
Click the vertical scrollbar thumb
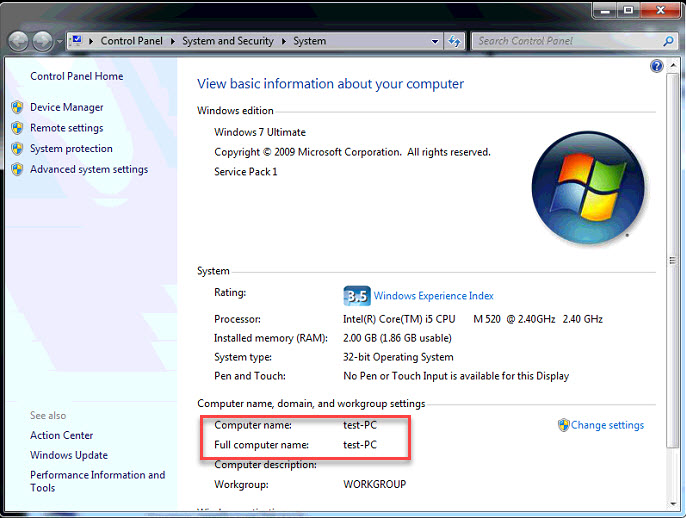click(x=673, y=260)
